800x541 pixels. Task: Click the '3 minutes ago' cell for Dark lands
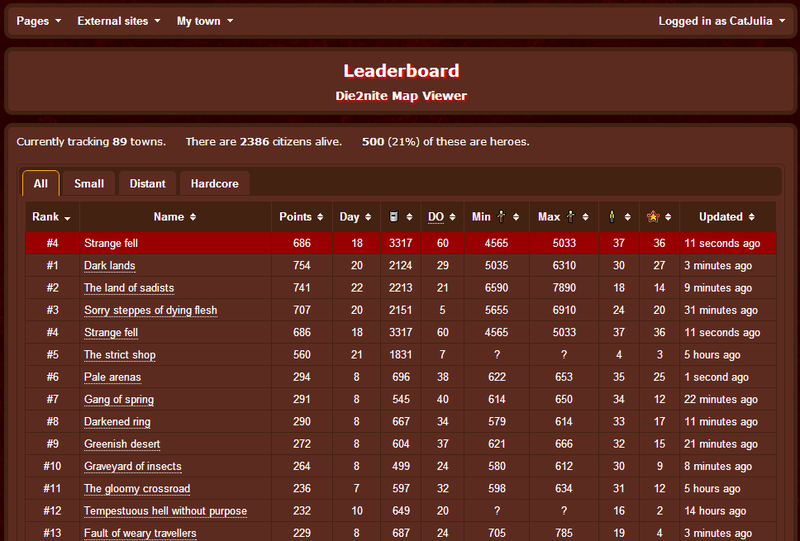[x=728, y=266]
